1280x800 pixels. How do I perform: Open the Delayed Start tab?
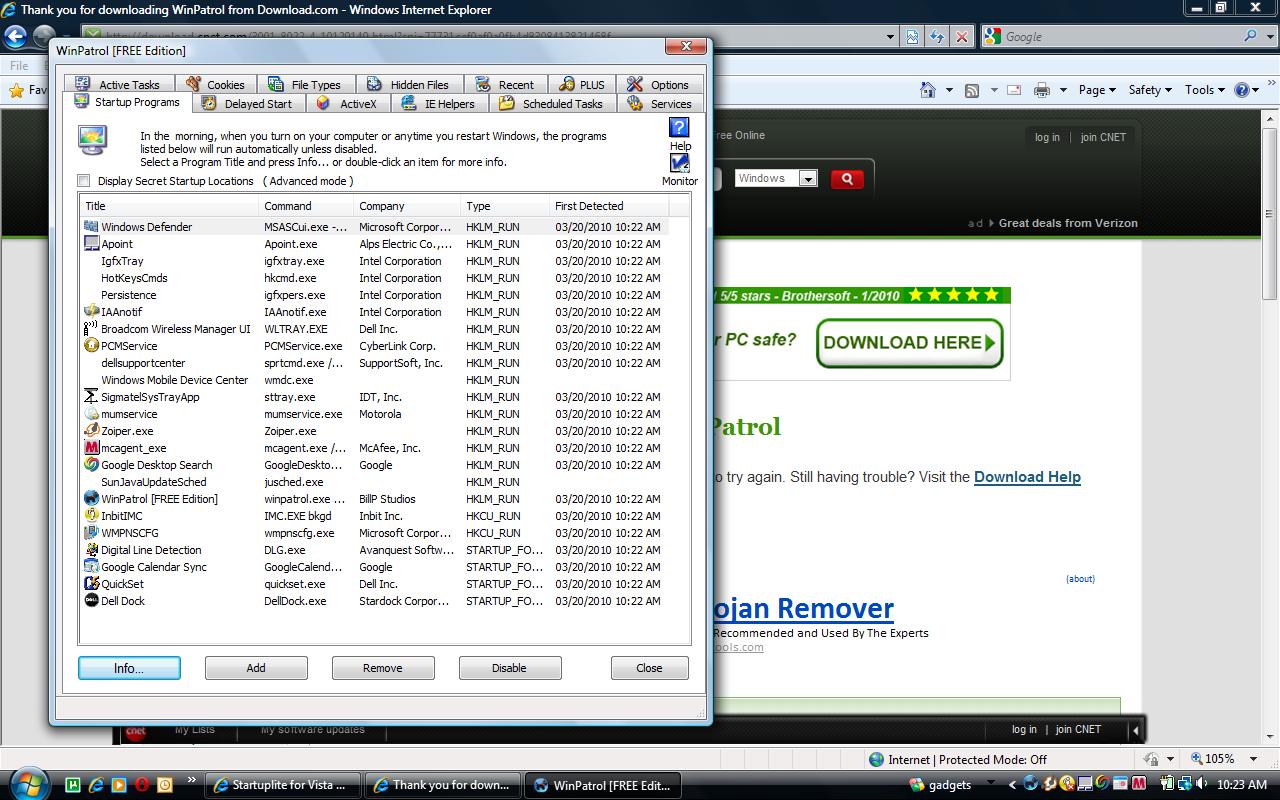[247, 103]
